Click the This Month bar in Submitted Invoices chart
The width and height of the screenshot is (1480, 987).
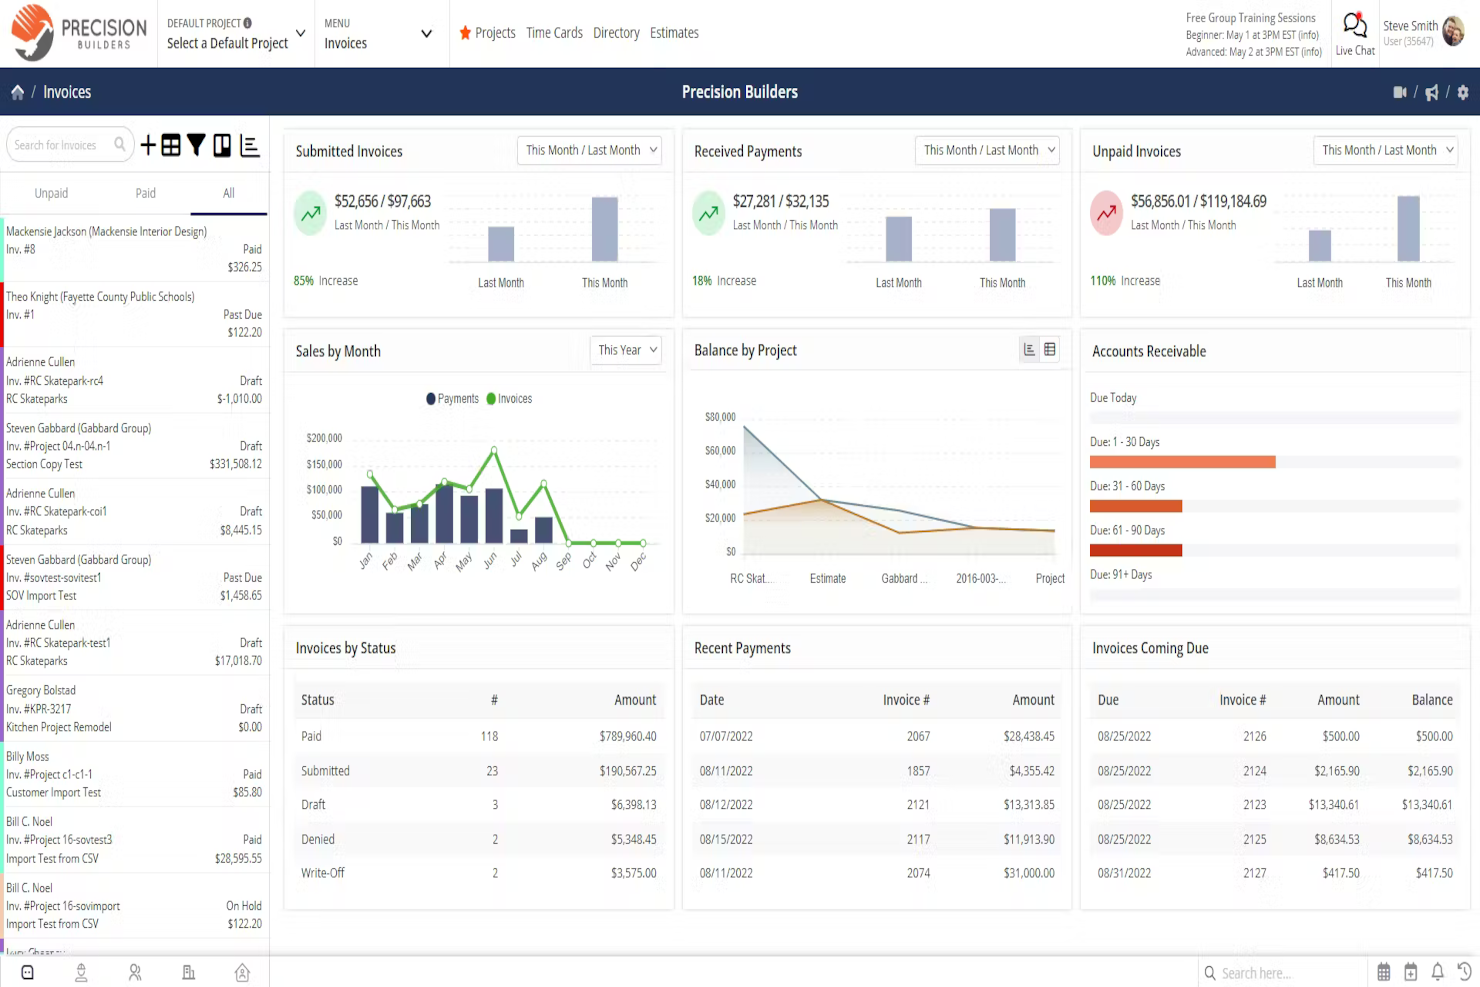(605, 229)
